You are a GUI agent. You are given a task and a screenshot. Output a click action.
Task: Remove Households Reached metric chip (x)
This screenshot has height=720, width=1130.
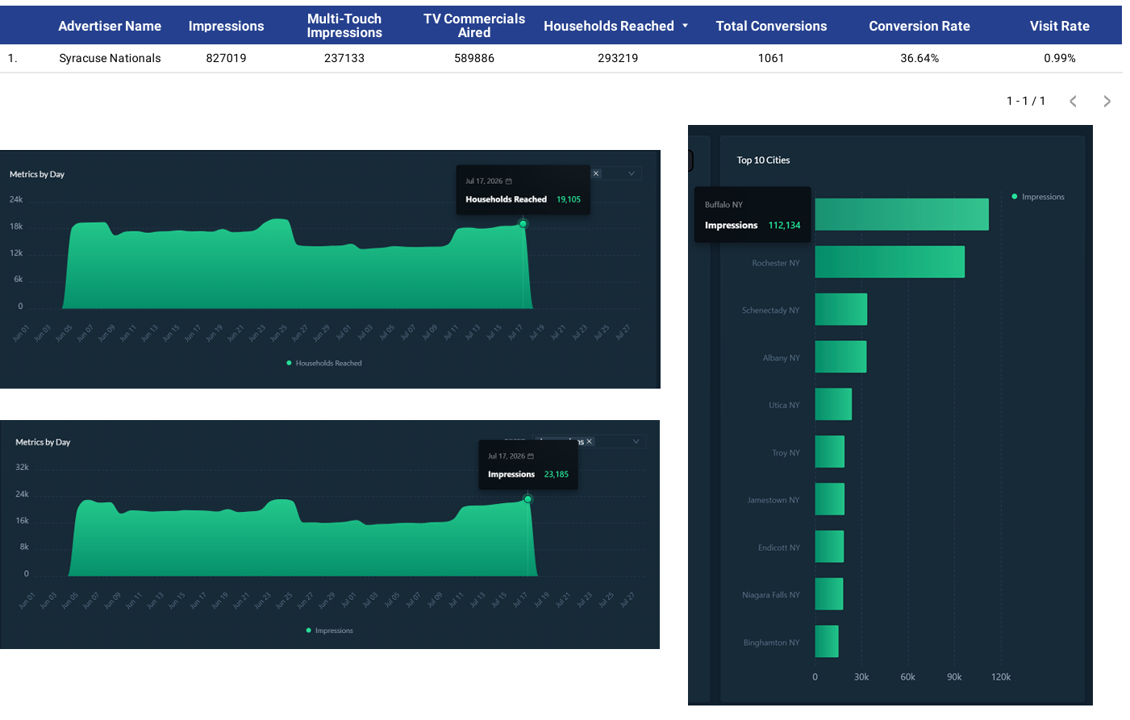[x=596, y=174]
